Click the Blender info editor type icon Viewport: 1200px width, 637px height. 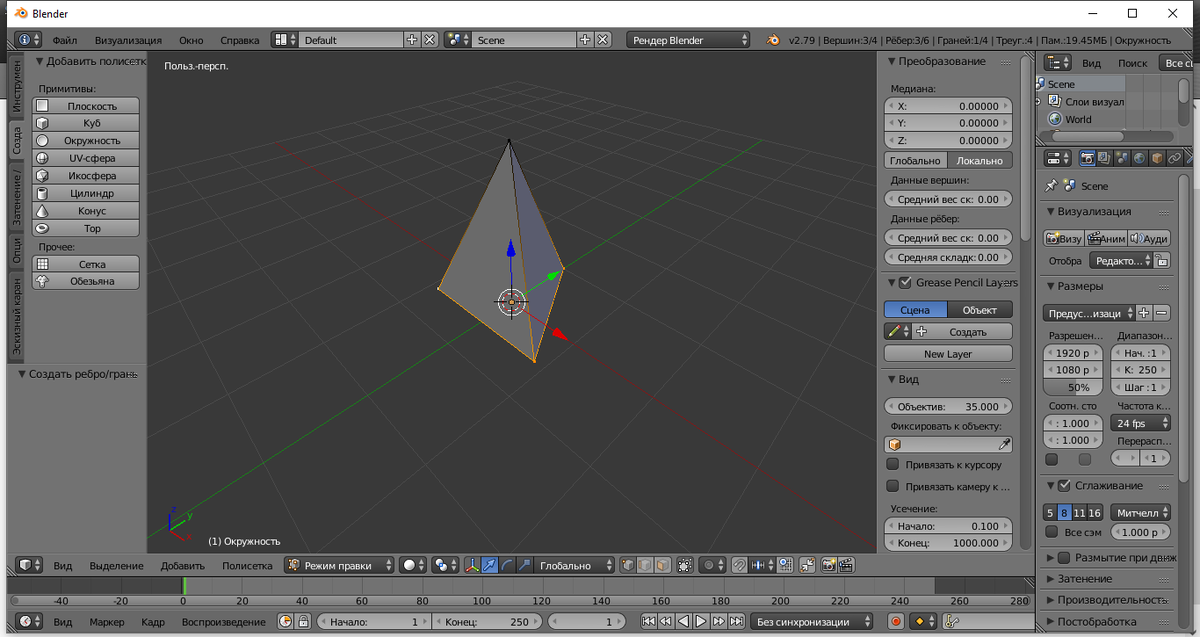[28, 40]
